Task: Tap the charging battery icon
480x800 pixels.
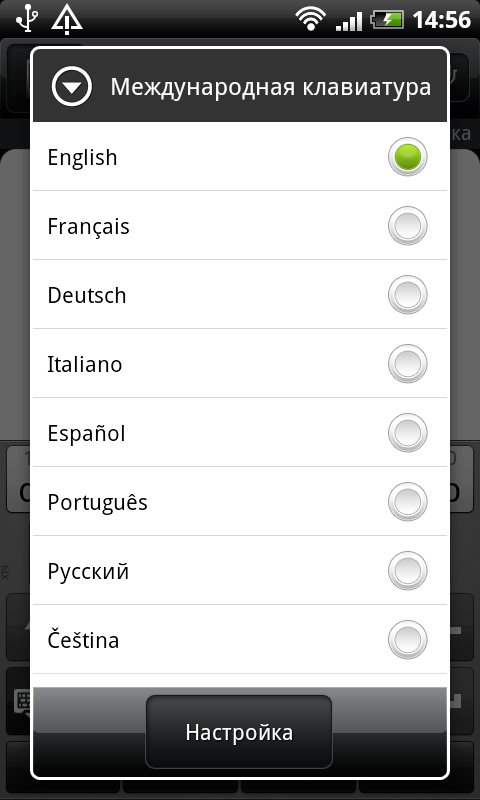Action: pyautogui.click(x=387, y=20)
